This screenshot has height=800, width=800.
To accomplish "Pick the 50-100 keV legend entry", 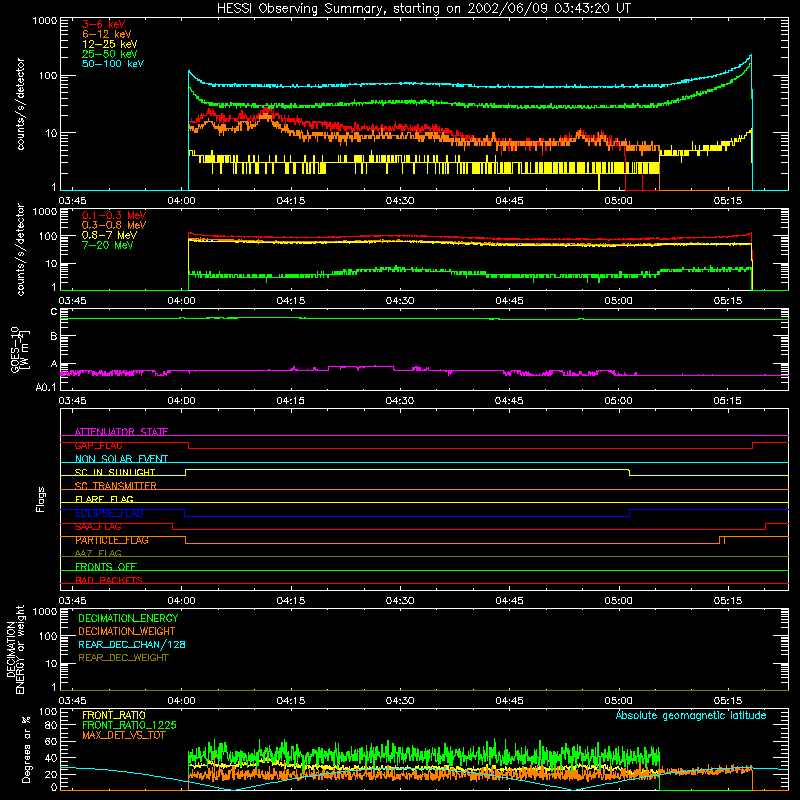I will pyautogui.click(x=113, y=64).
